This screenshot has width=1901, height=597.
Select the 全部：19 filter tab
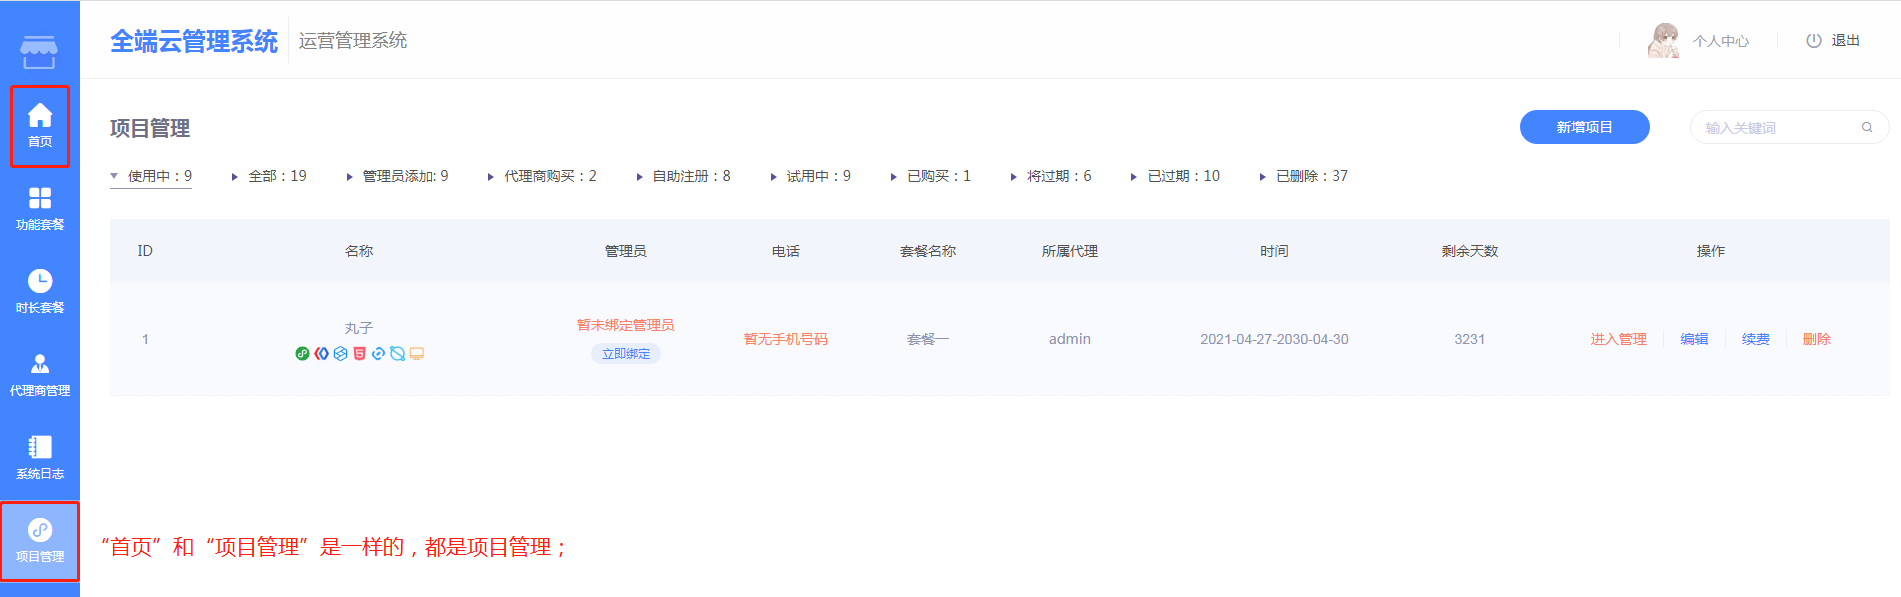pyautogui.click(x=270, y=176)
